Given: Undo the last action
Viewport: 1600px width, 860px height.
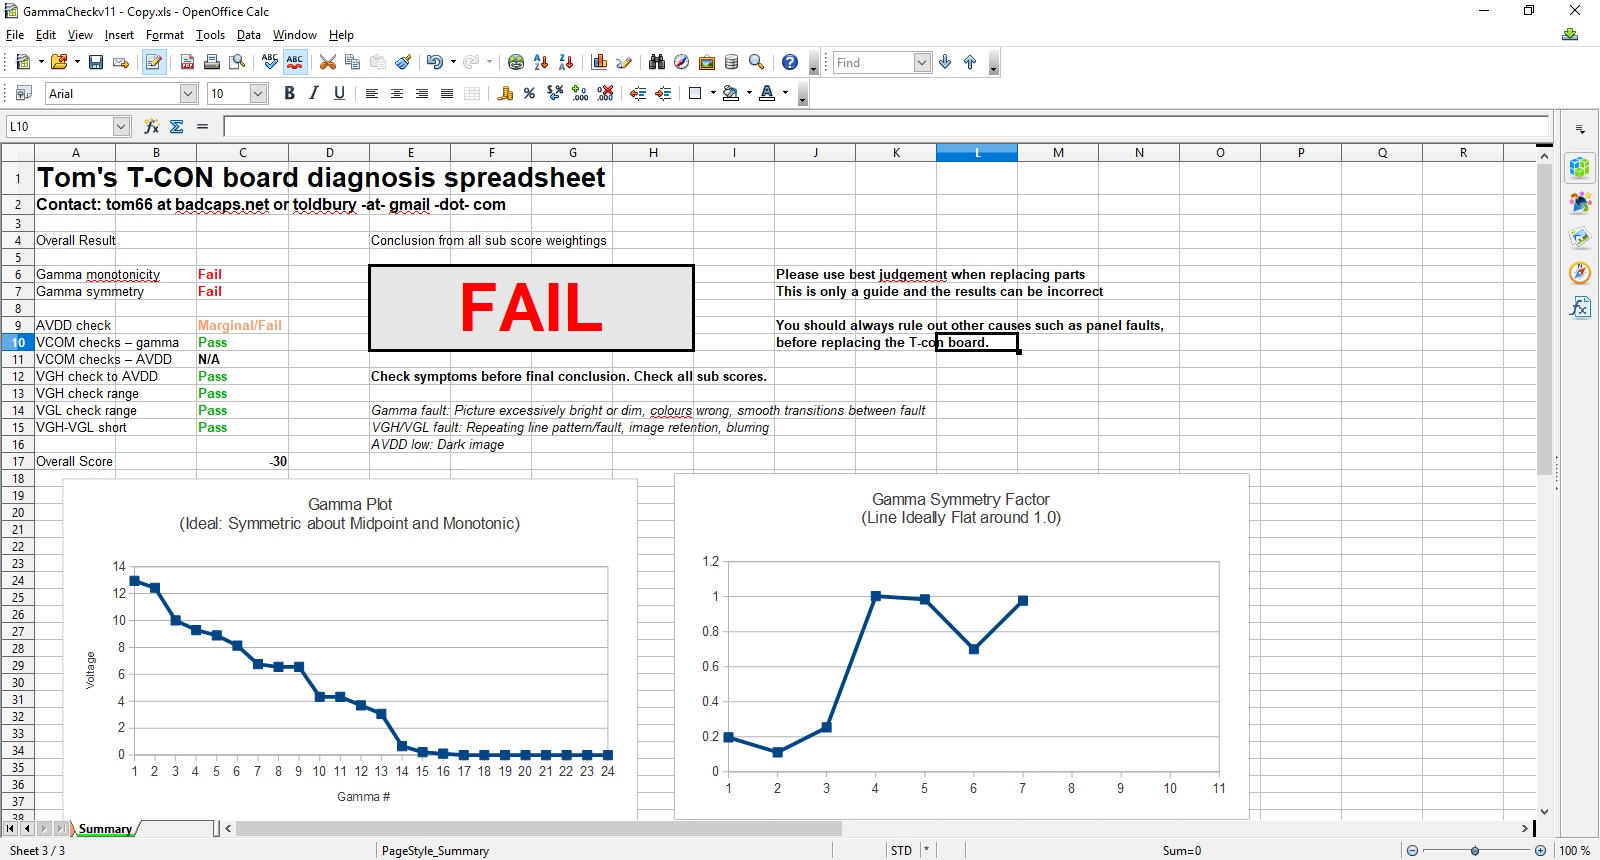Looking at the screenshot, I should point(434,62).
